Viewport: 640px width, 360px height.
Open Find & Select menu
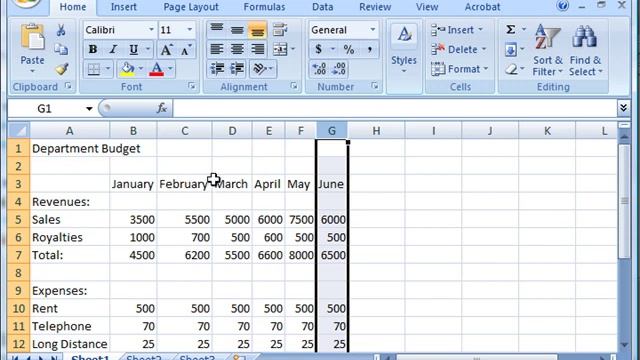click(x=585, y=50)
